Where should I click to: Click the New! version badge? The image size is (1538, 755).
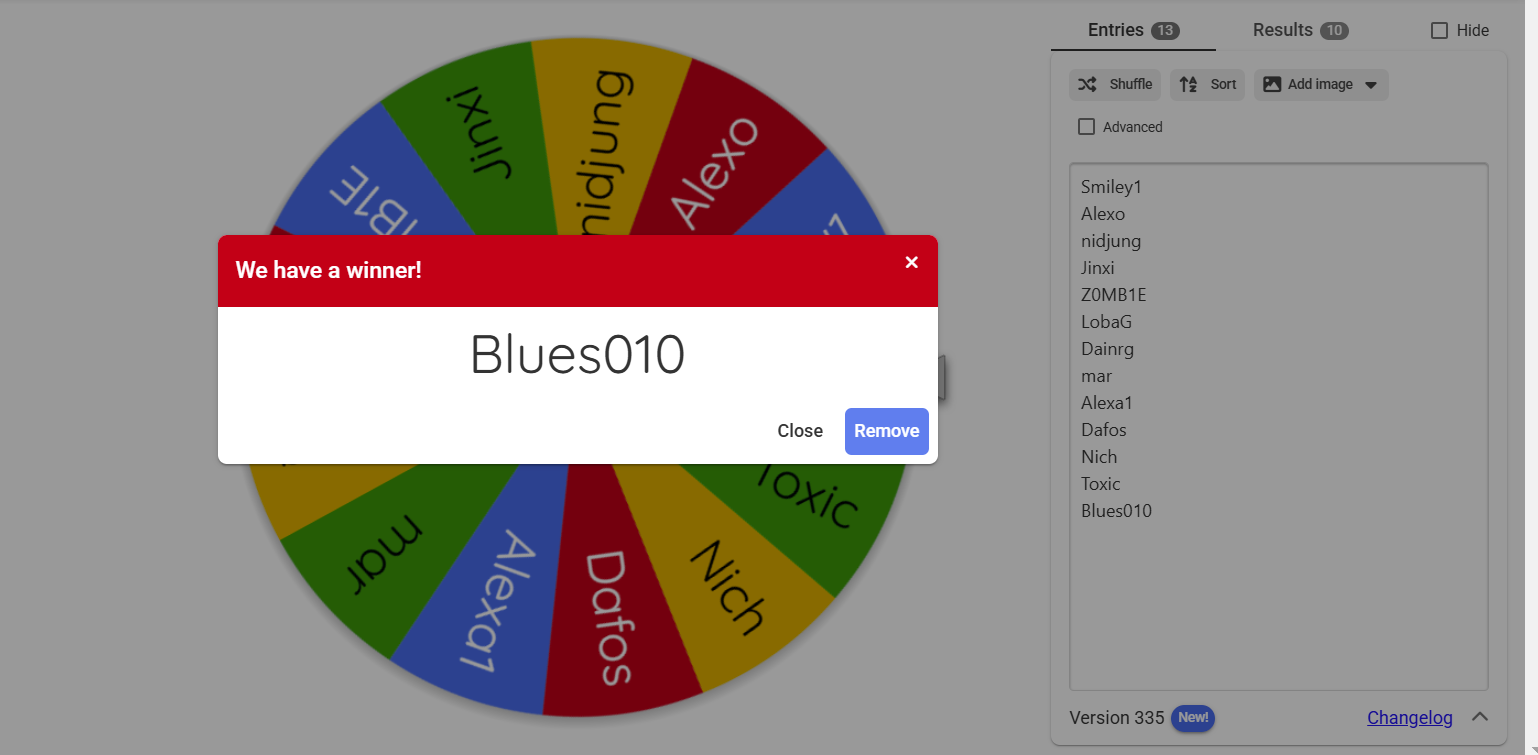(1193, 718)
